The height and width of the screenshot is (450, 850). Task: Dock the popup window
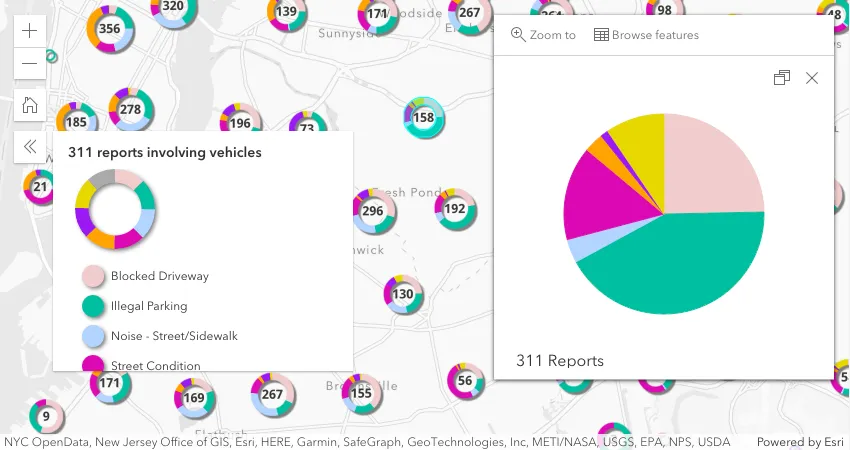click(782, 78)
